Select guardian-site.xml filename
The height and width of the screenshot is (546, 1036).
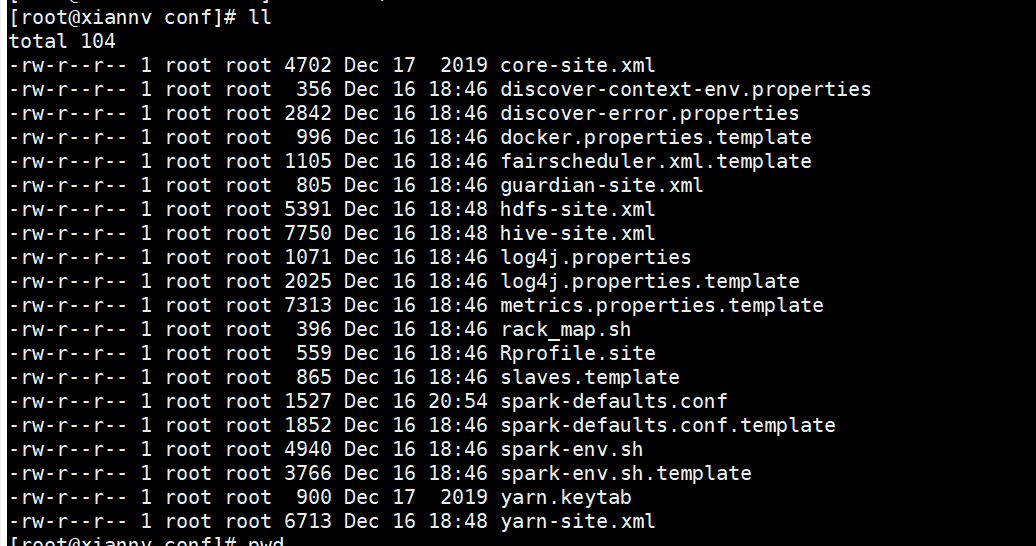click(602, 185)
